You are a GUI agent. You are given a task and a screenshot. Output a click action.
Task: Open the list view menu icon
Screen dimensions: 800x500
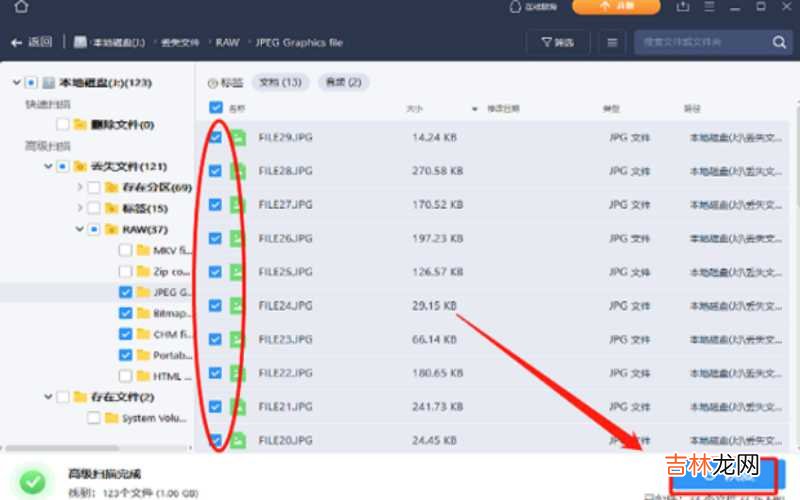[x=612, y=43]
